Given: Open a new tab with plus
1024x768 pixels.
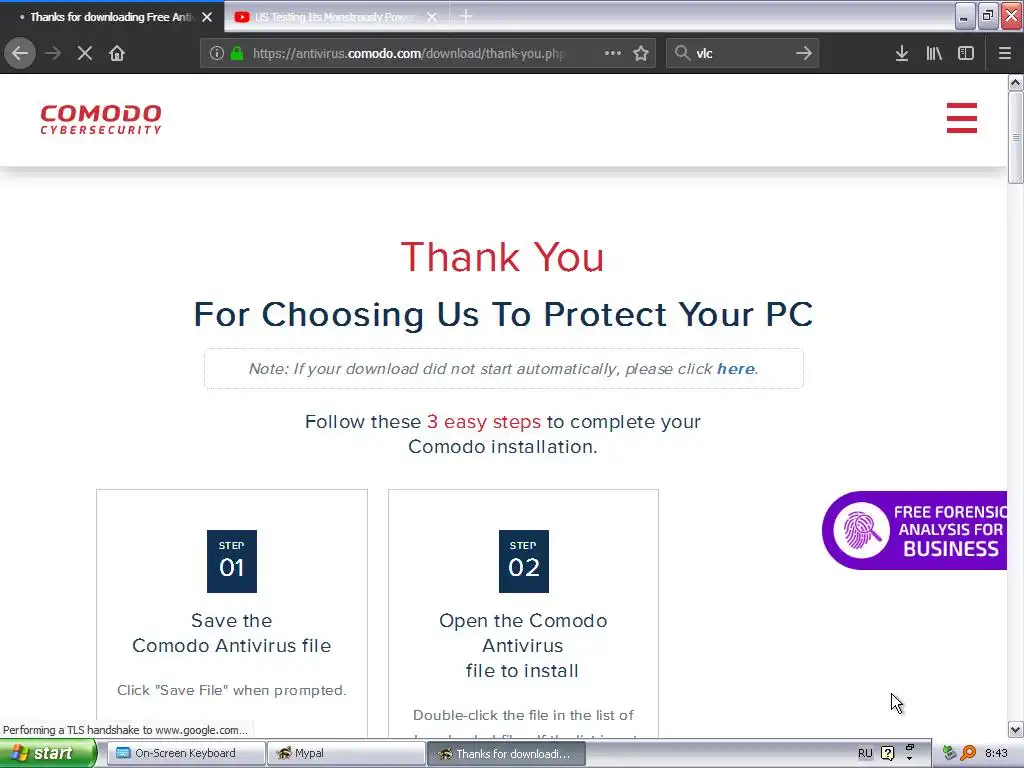Looking at the screenshot, I should tap(466, 16).
